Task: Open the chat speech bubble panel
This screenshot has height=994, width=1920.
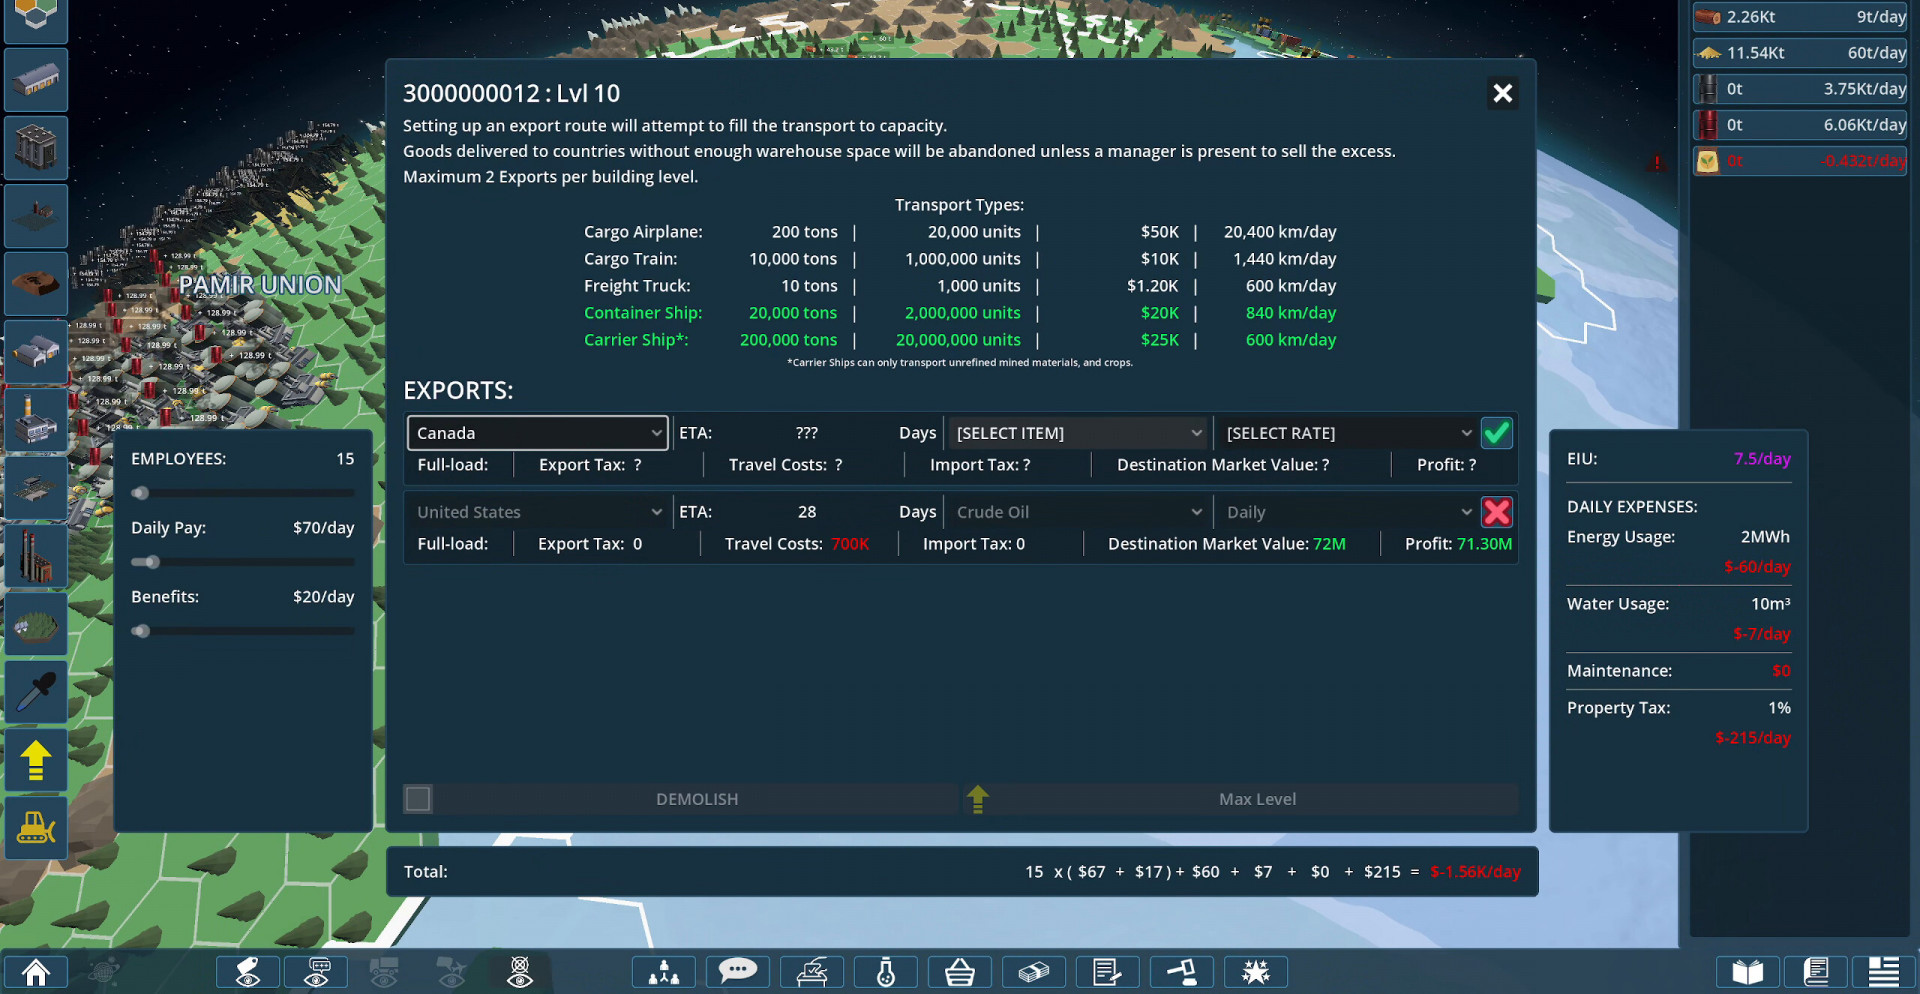Action: pos(738,972)
